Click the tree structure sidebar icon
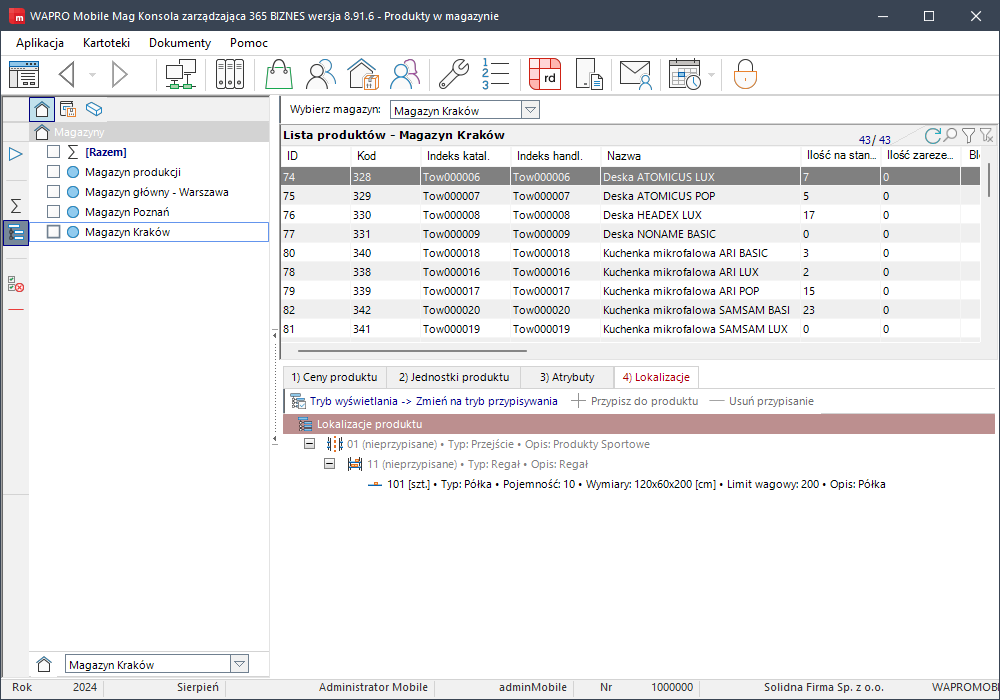This screenshot has width=1000, height=700. [x=16, y=233]
